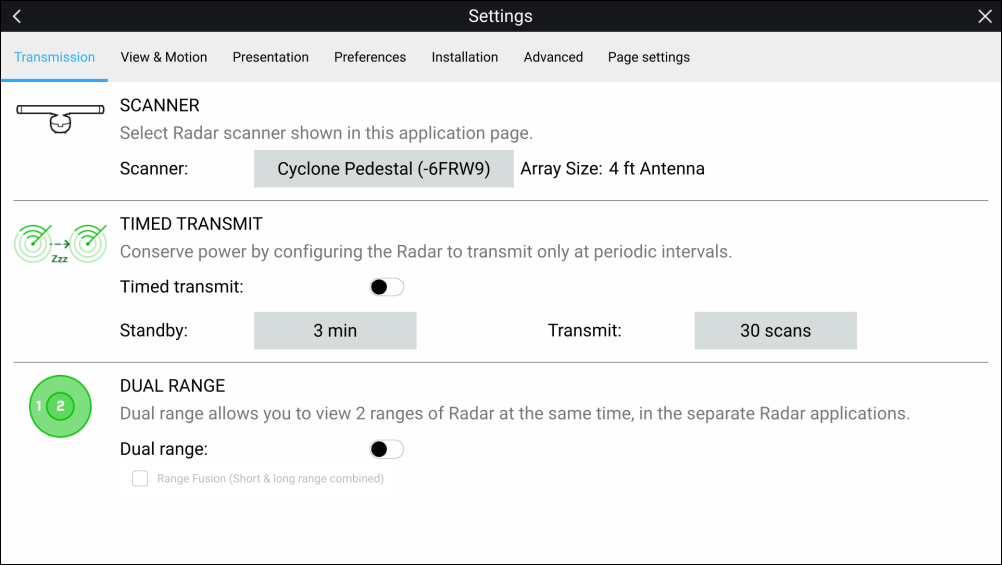Open the Advanced tab
The width and height of the screenshot is (1002, 565).
[553, 57]
